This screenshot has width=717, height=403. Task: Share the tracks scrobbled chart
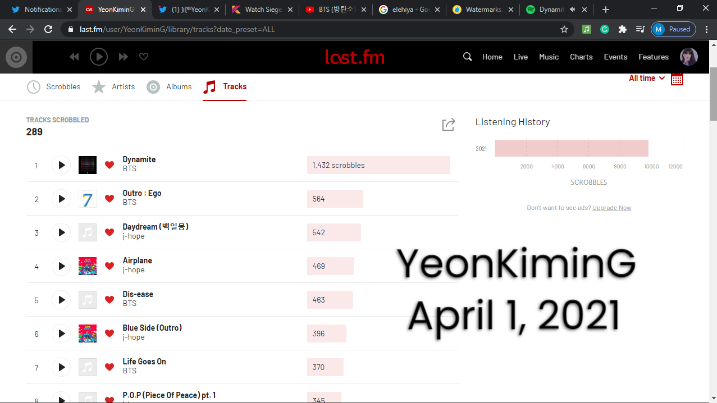[x=448, y=125]
